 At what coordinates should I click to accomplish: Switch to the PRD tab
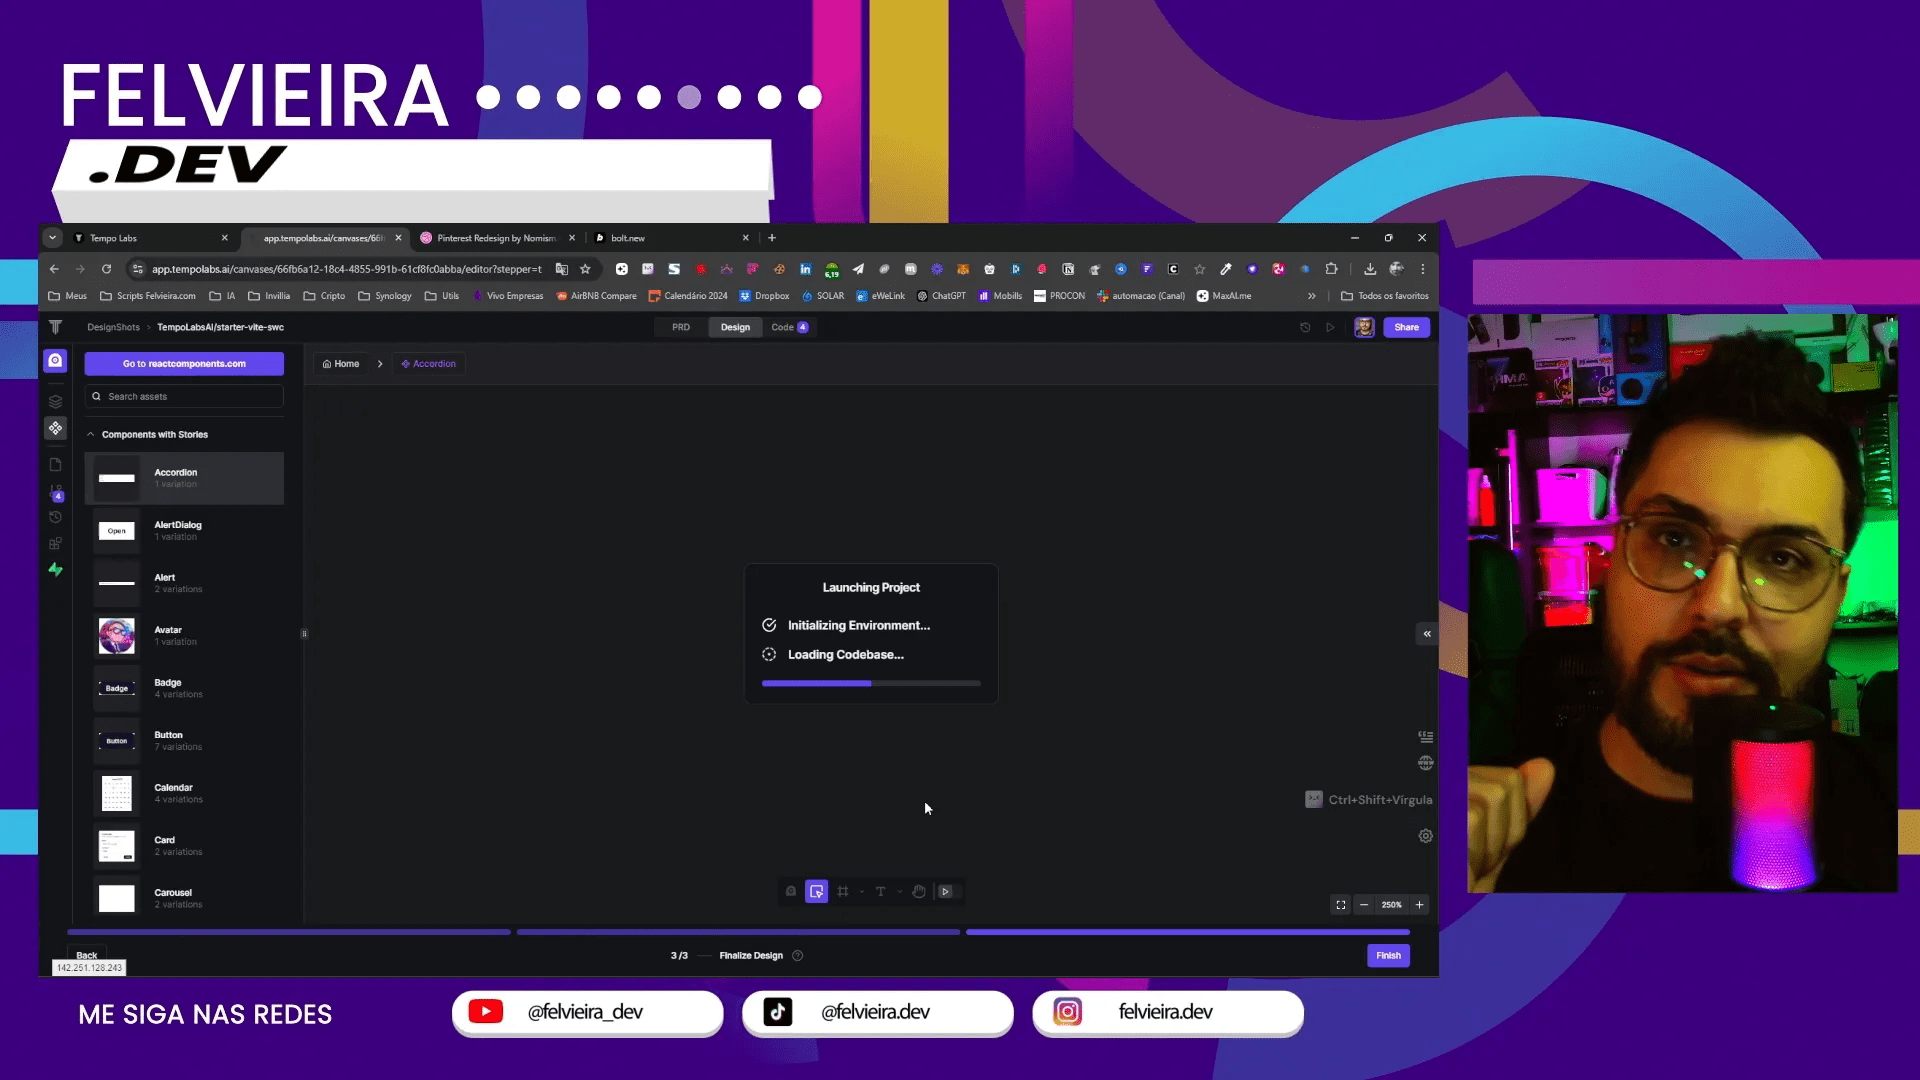click(x=681, y=327)
